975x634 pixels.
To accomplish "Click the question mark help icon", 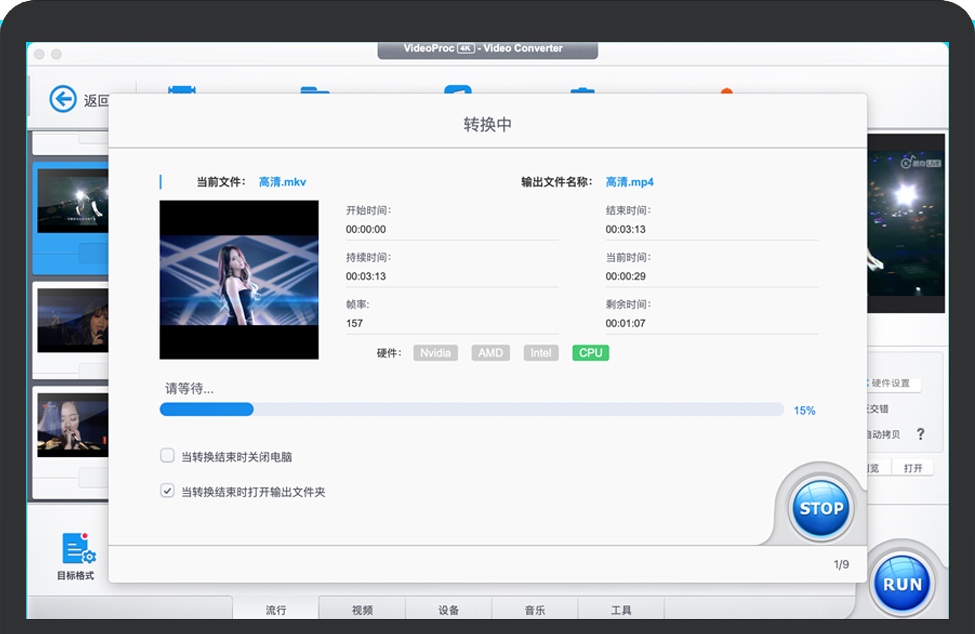I will [920, 434].
